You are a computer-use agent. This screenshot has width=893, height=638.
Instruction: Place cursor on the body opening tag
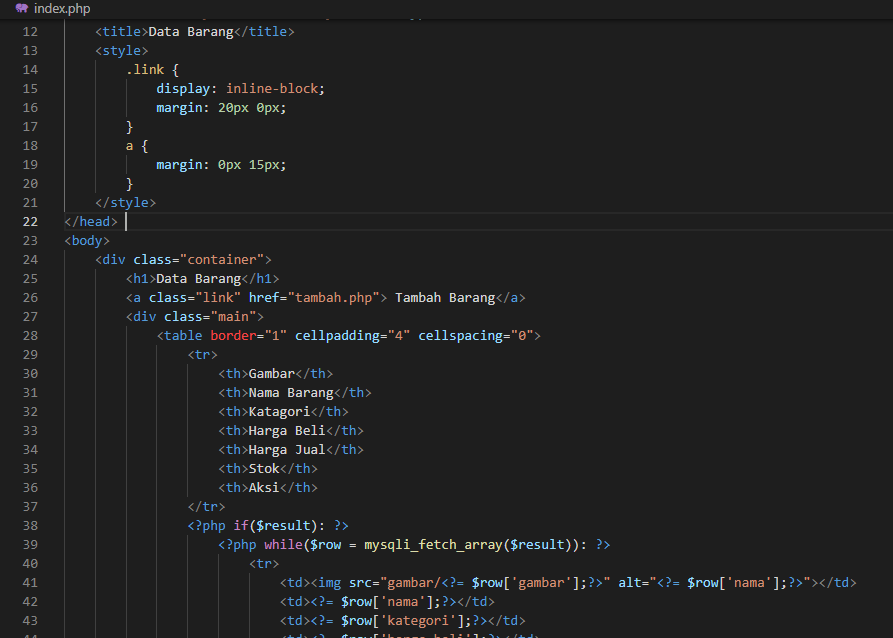coord(85,240)
